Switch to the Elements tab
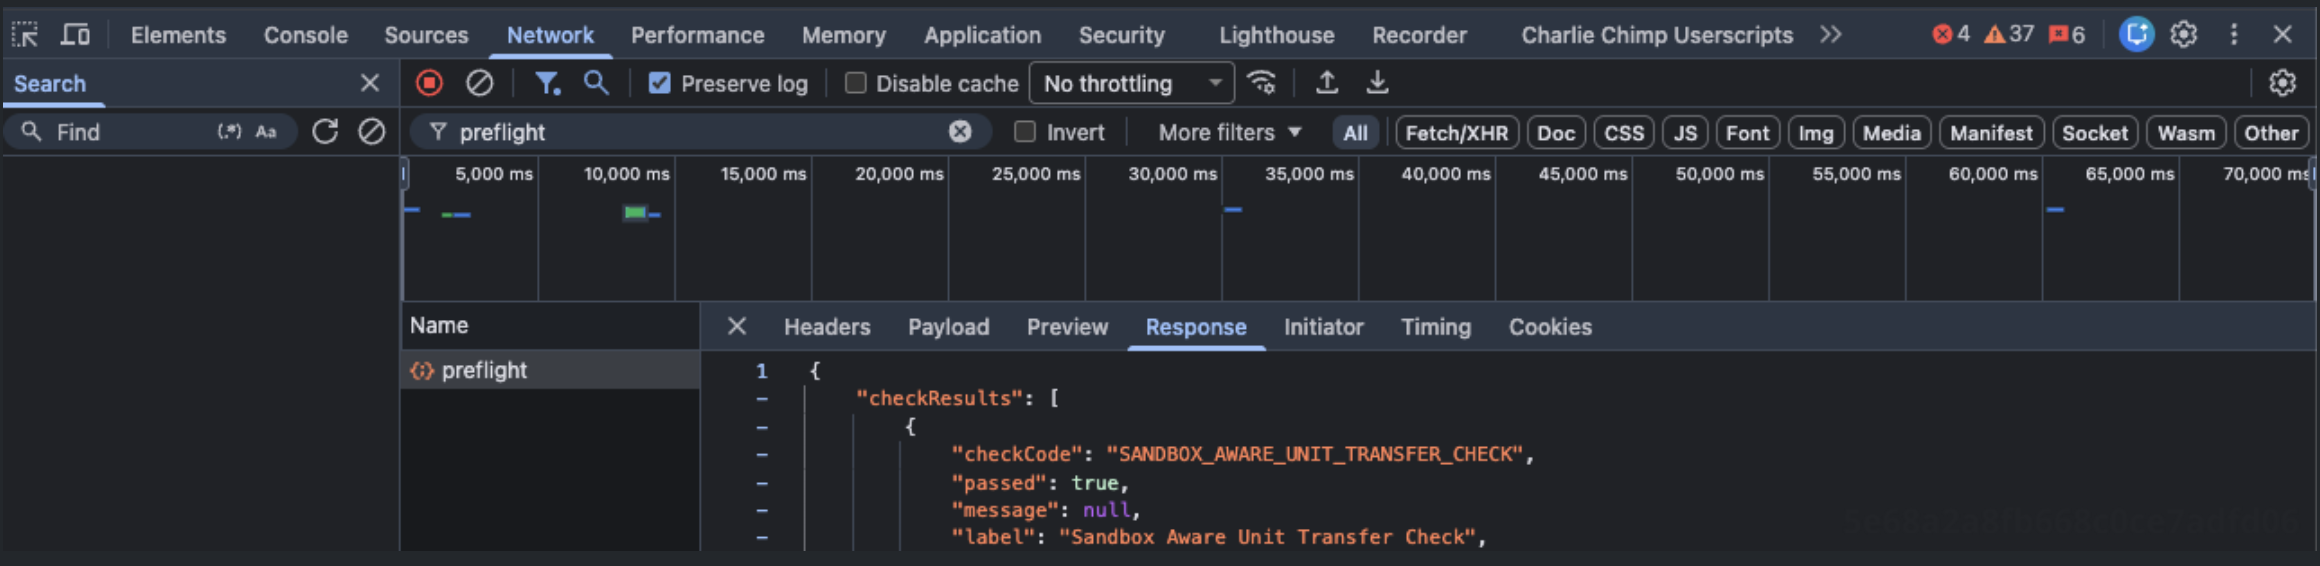2320x566 pixels. point(178,35)
